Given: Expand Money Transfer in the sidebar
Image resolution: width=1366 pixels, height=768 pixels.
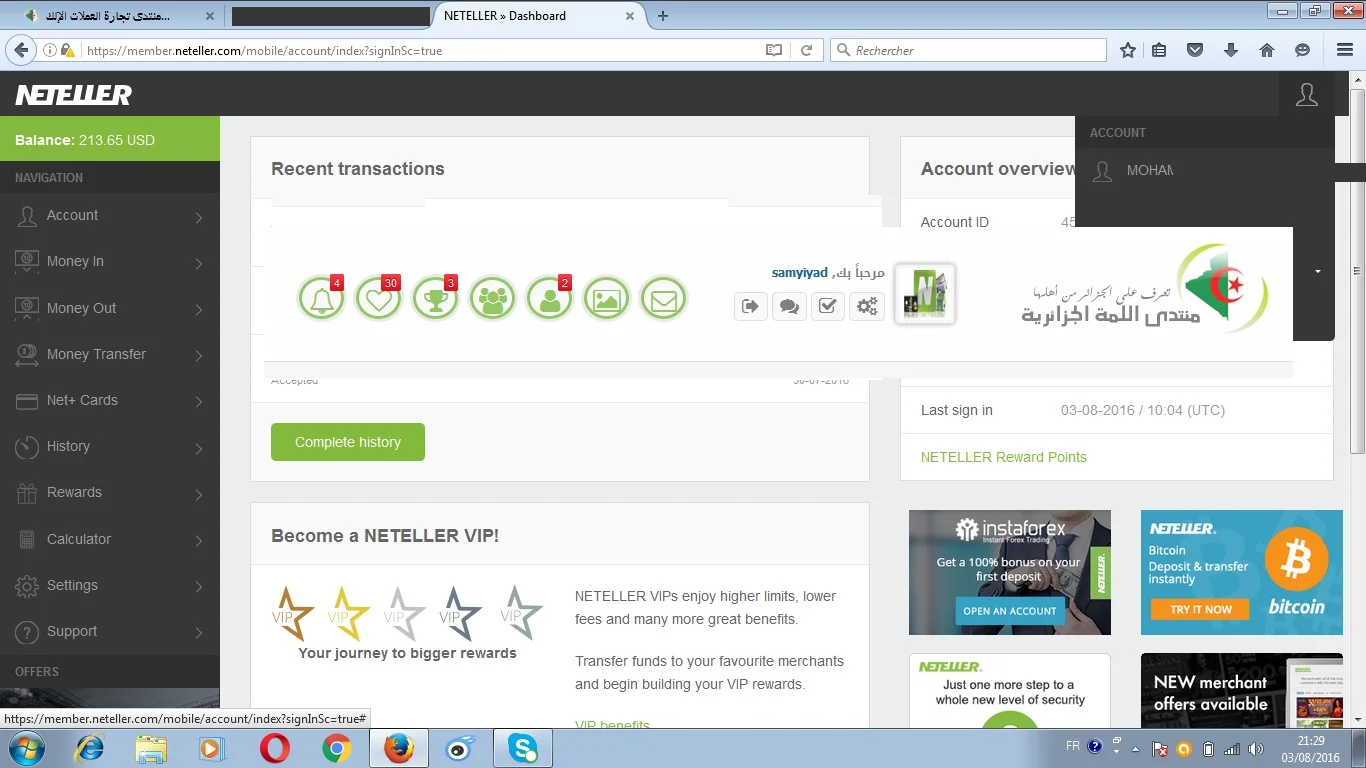Looking at the screenshot, I should coord(110,355).
